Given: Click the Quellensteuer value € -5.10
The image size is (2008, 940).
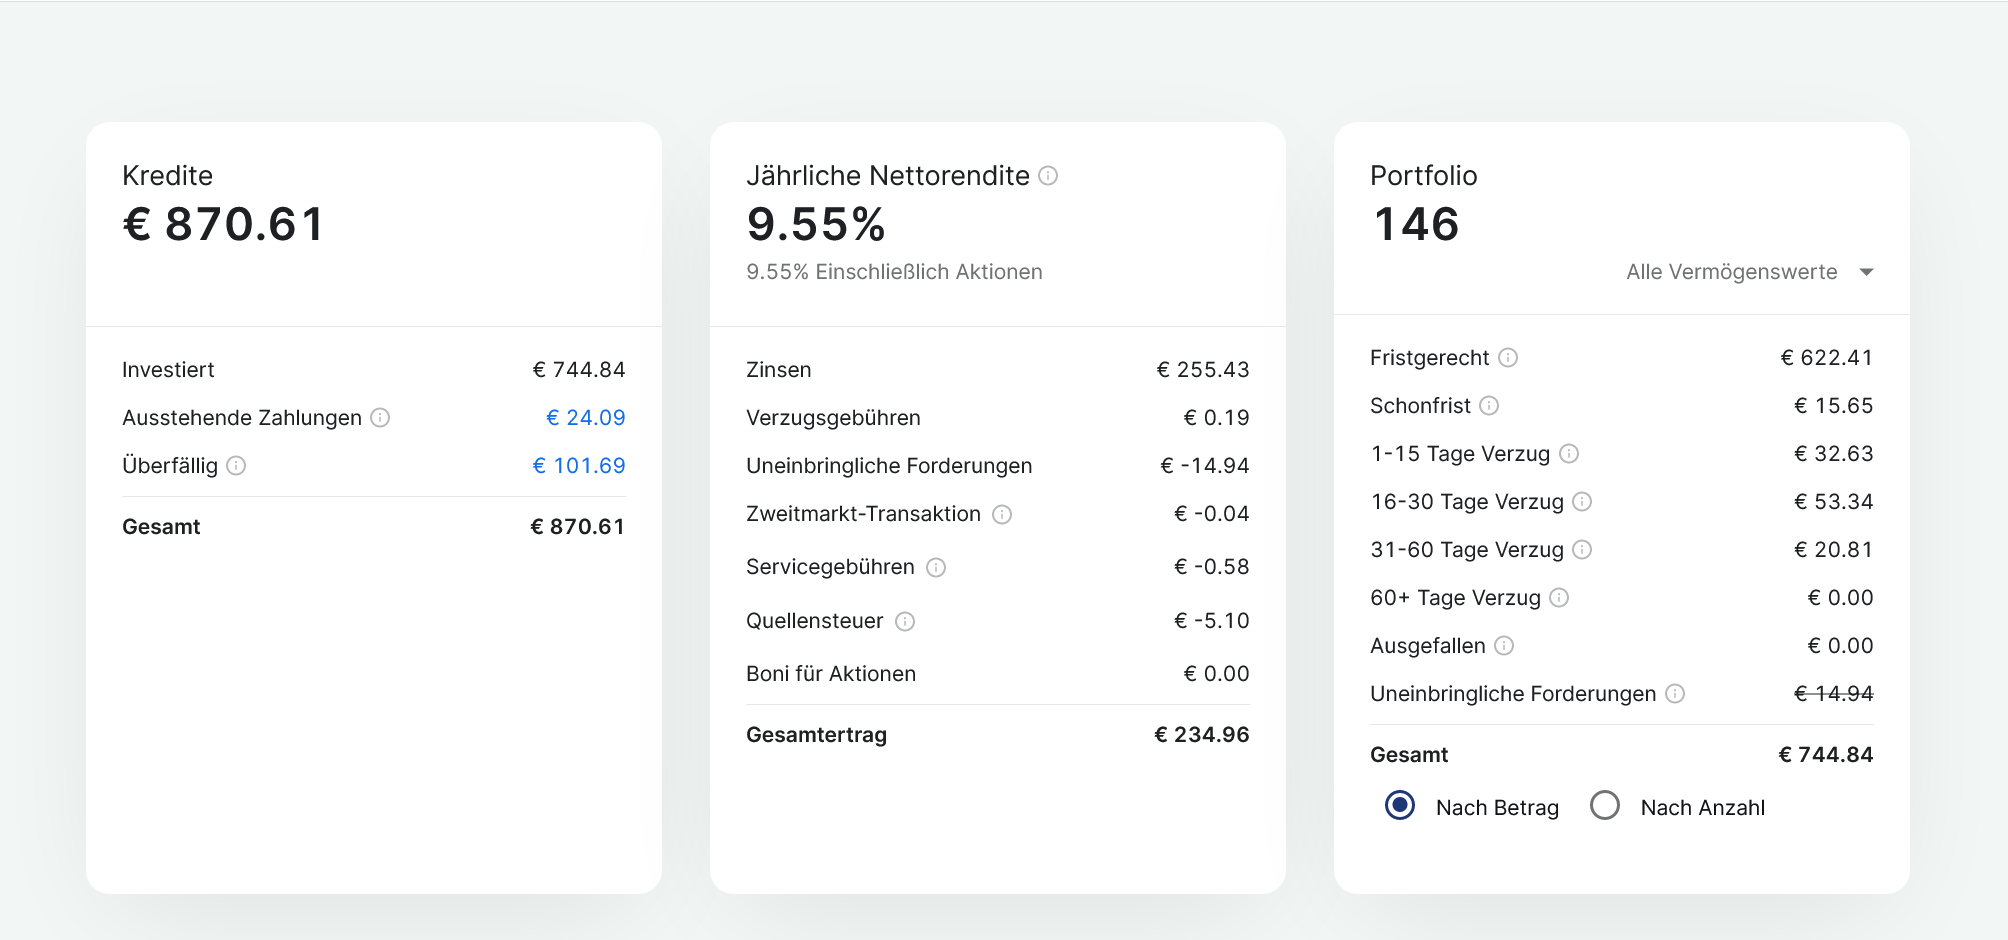Looking at the screenshot, I should [x=1212, y=621].
